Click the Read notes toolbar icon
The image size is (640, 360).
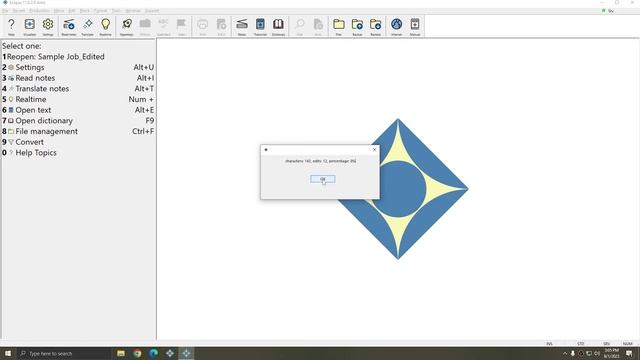[x=69, y=27]
